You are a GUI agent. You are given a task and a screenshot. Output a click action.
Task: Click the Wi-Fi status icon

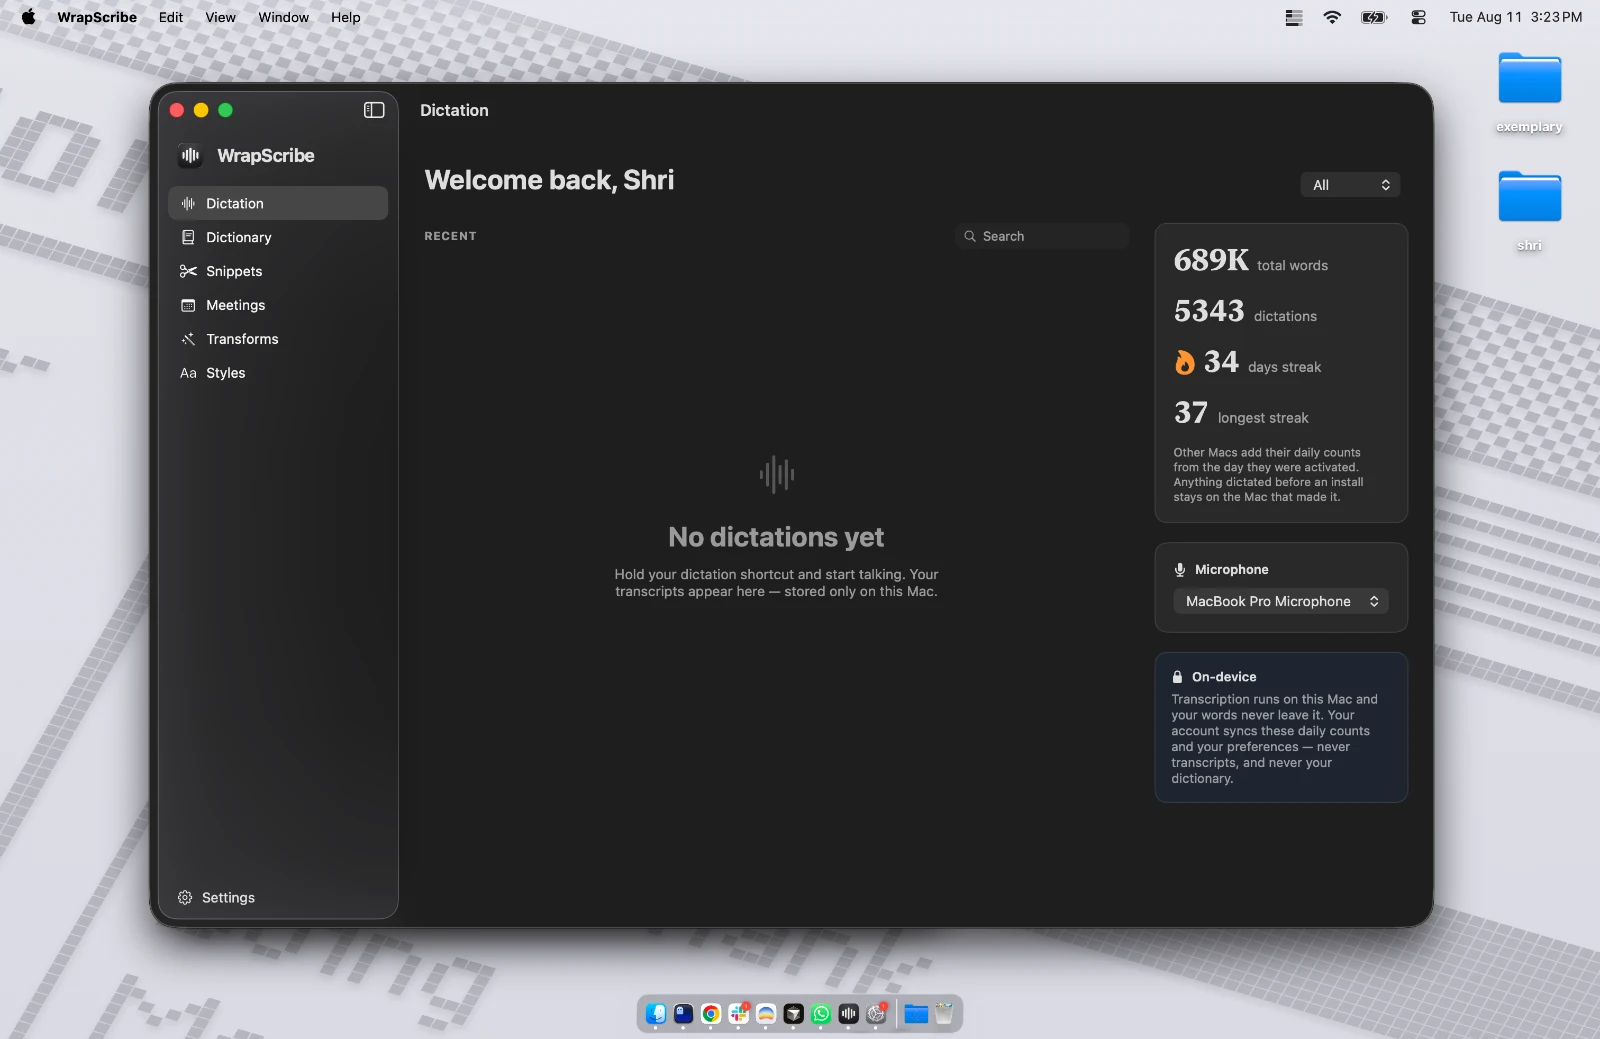1332,17
